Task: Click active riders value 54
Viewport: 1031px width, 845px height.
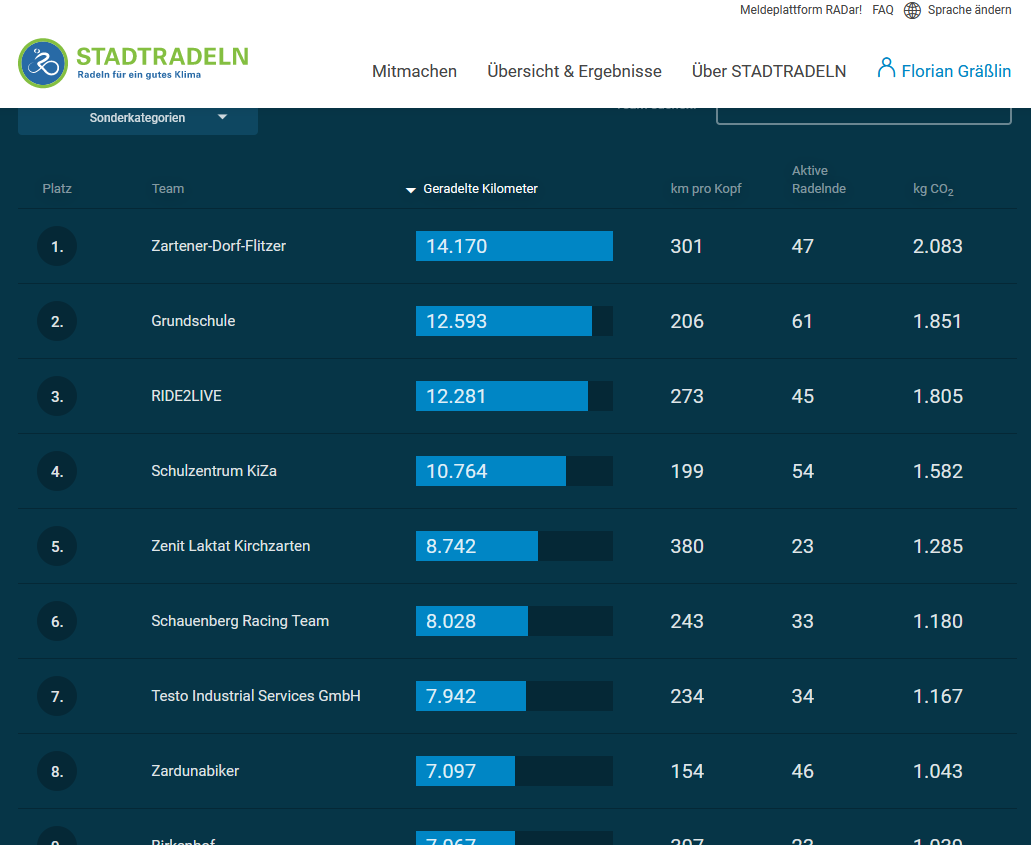Action: (x=803, y=471)
